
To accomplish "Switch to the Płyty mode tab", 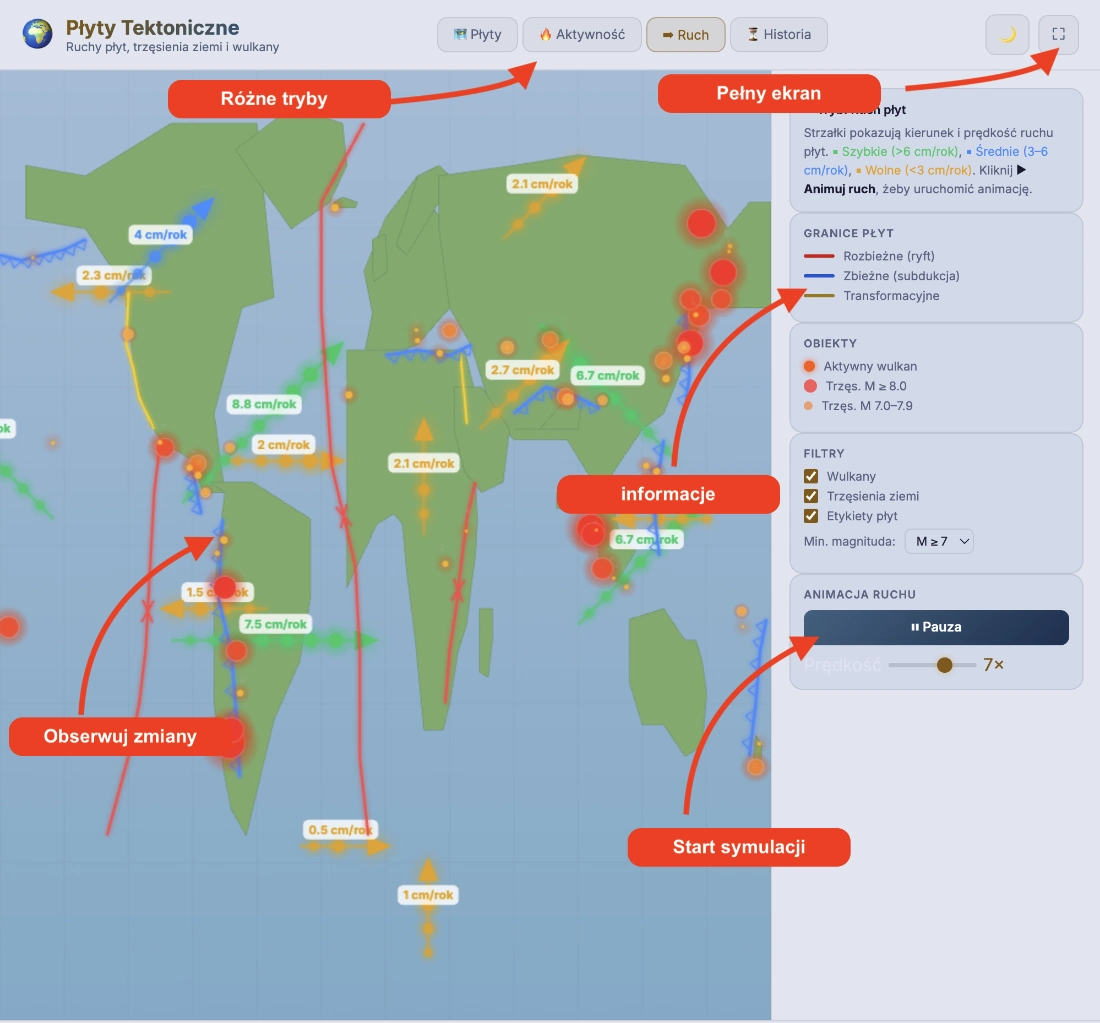I will [477, 34].
